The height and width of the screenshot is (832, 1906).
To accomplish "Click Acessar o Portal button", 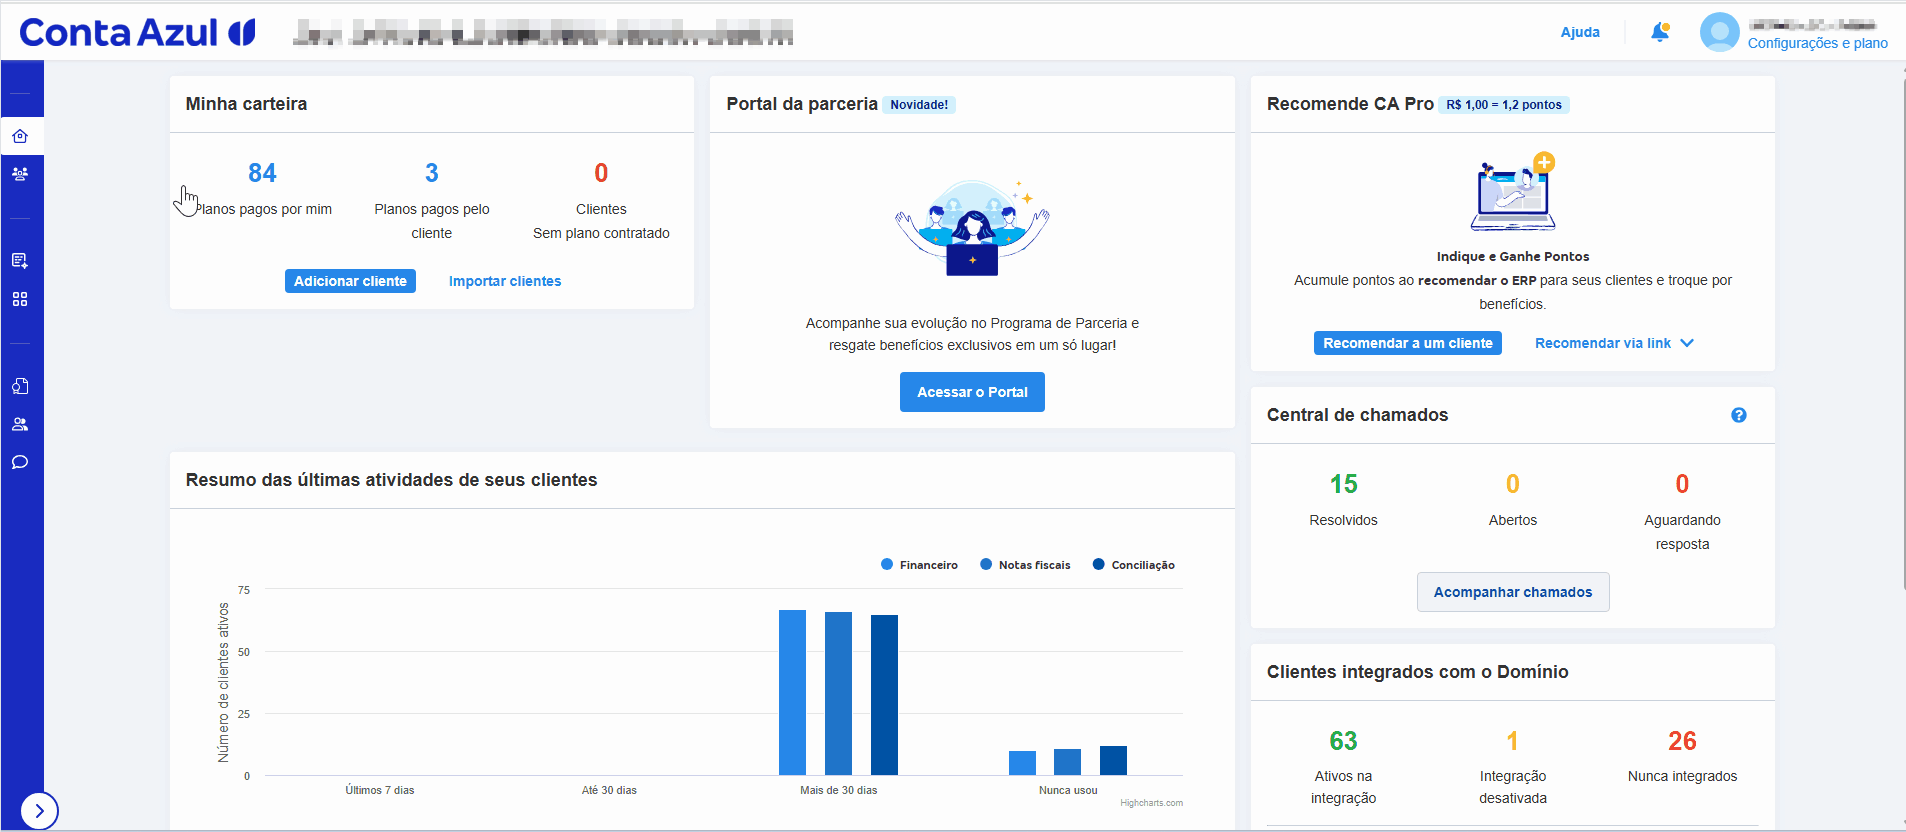I will coord(972,392).
